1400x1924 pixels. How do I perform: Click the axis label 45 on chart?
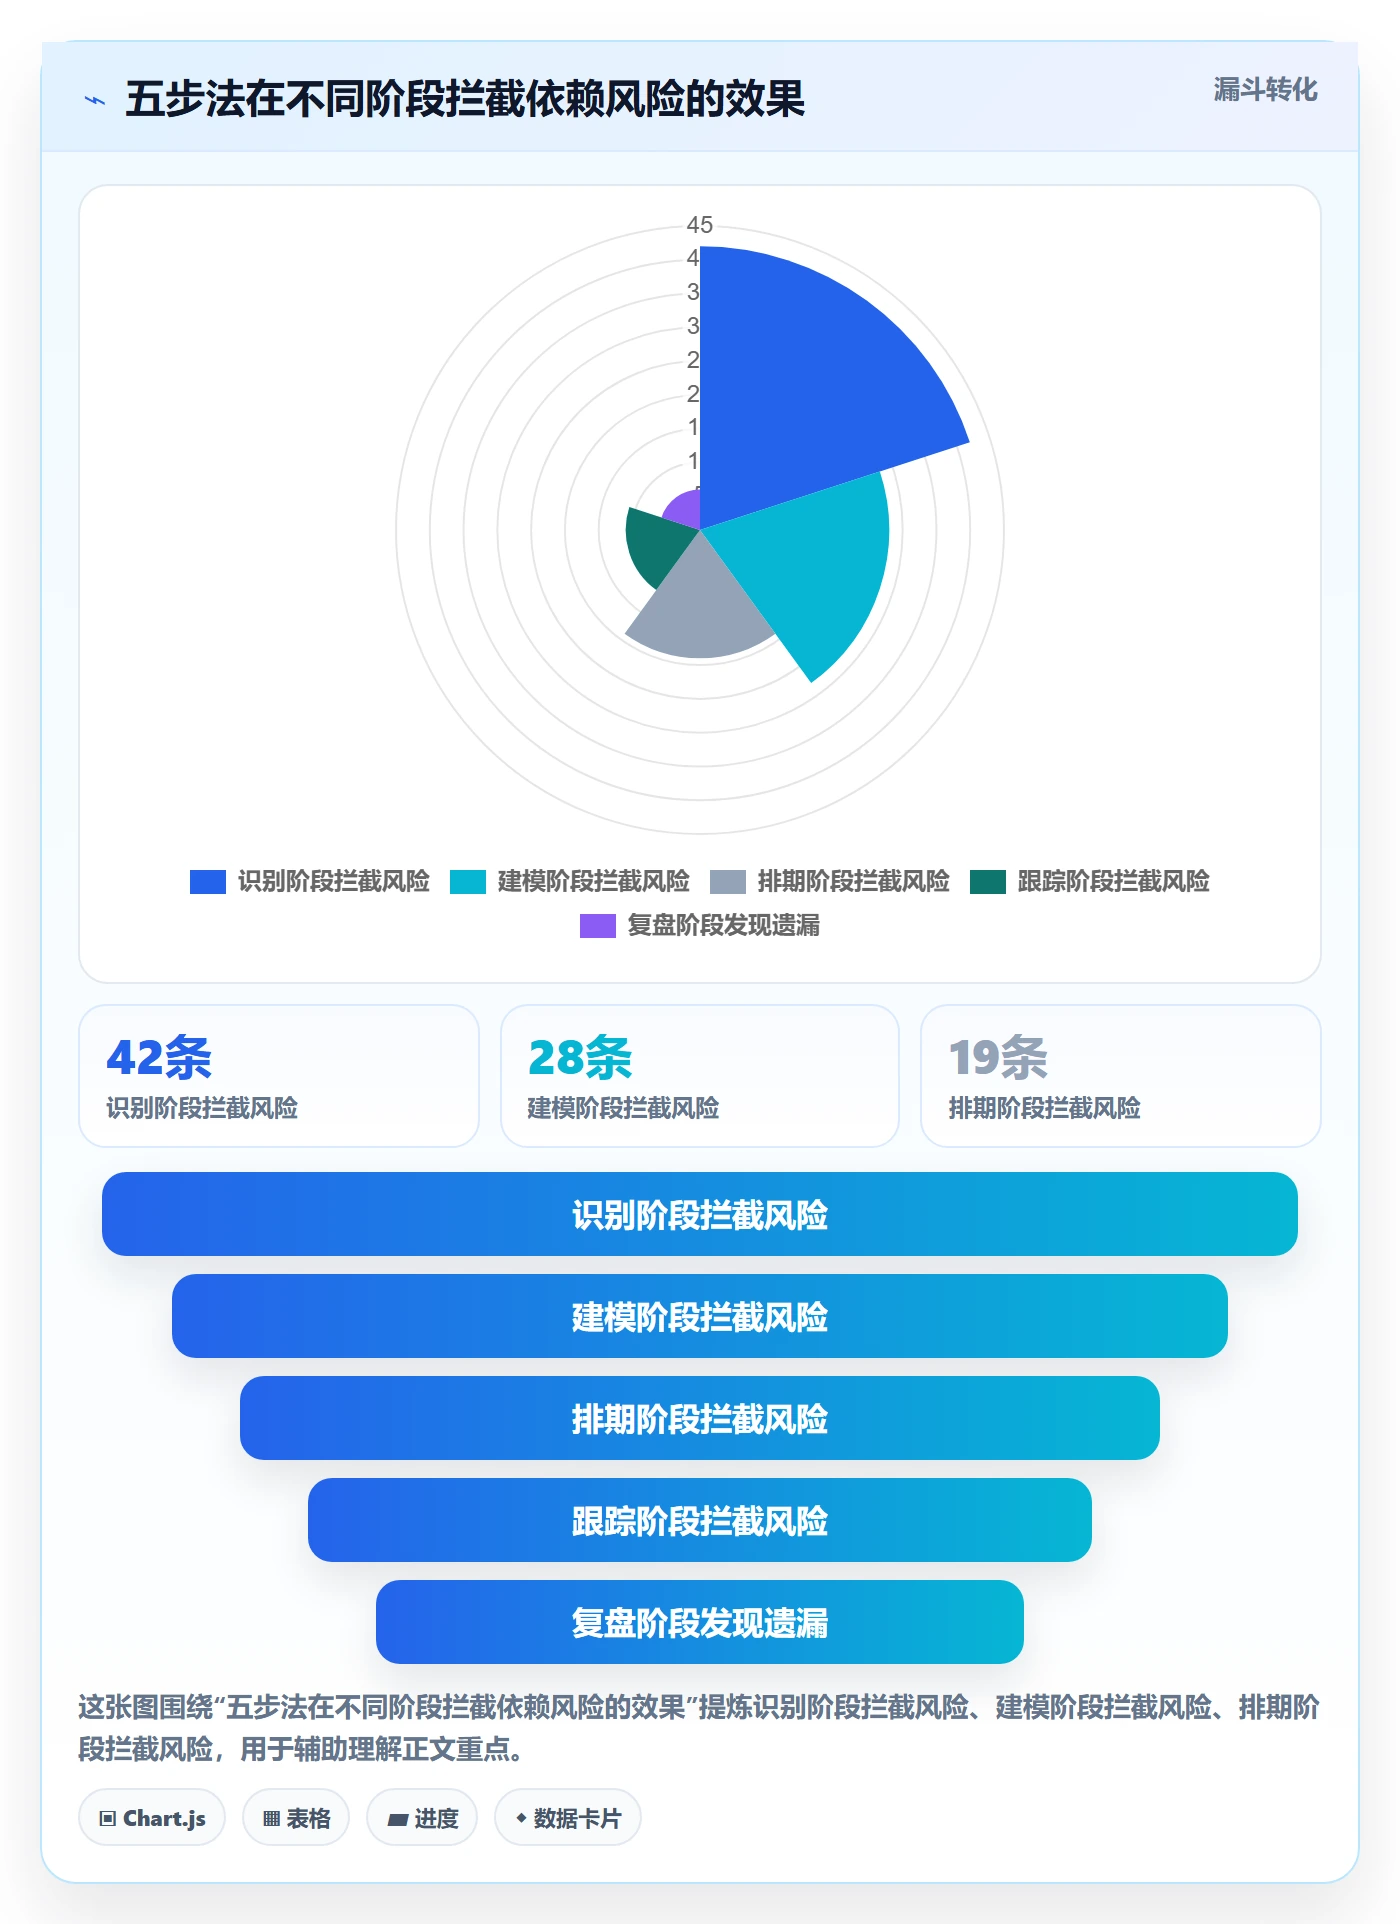pos(700,225)
